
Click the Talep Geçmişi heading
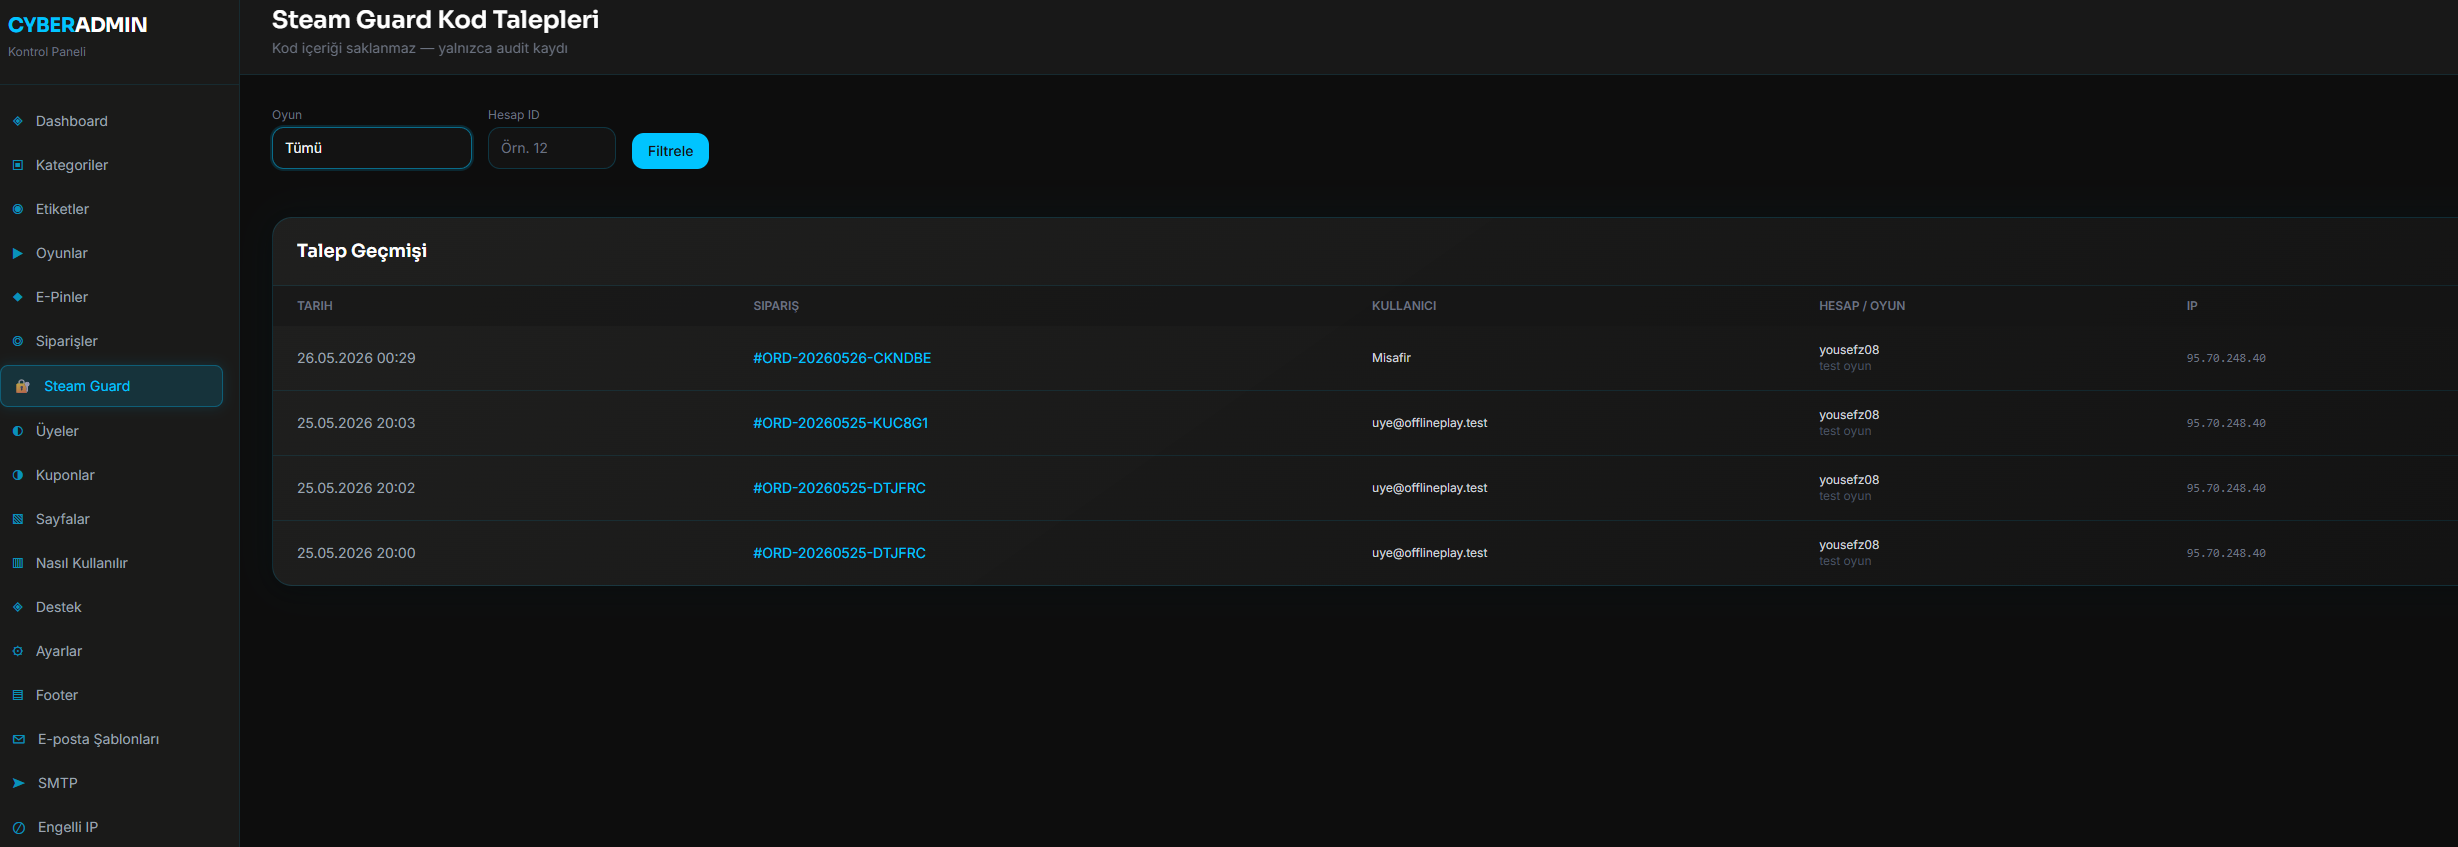pos(362,251)
